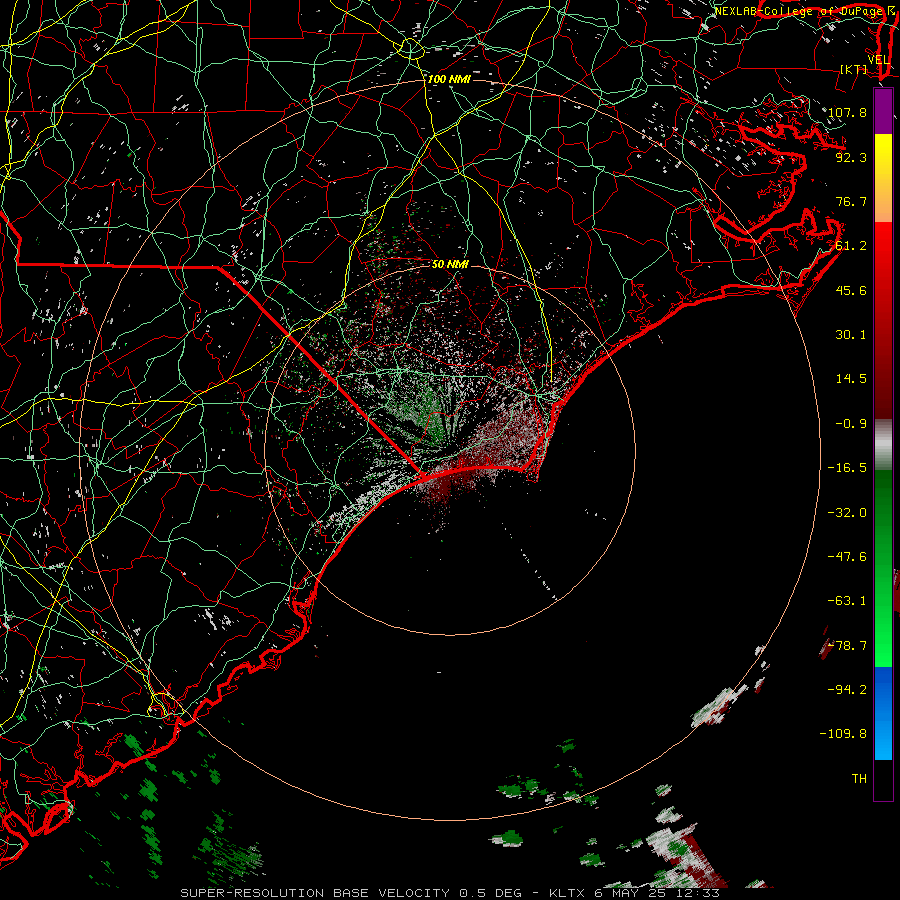This screenshot has height=900, width=900.
Task: Click the -78.7 legend value
Action: (x=847, y=646)
